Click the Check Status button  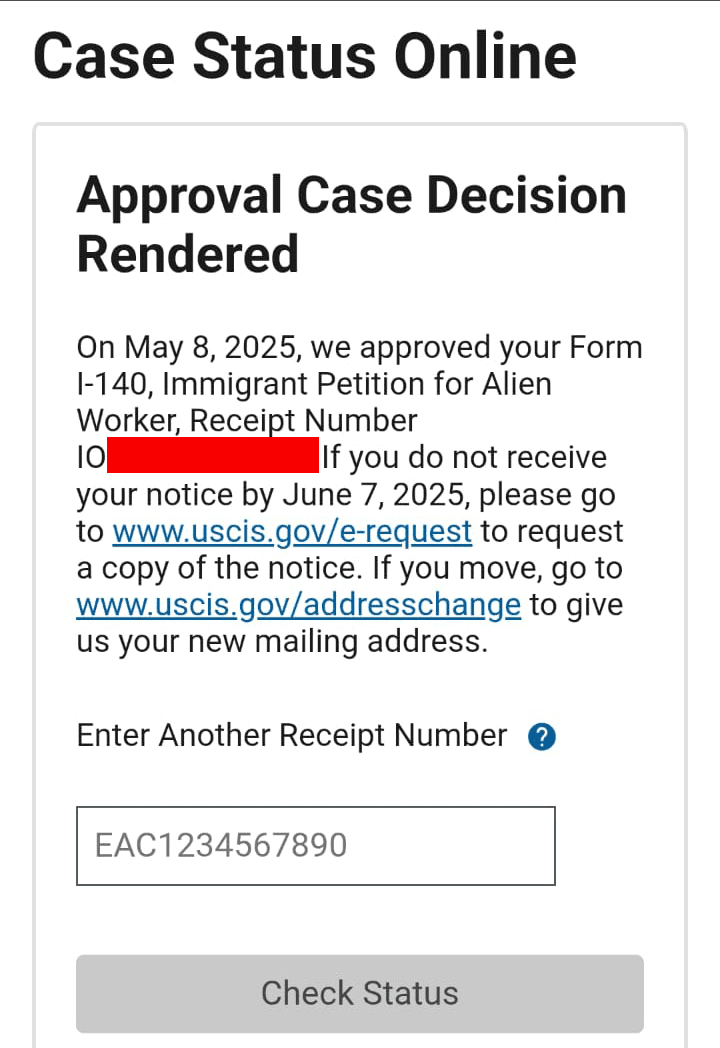pos(360,993)
